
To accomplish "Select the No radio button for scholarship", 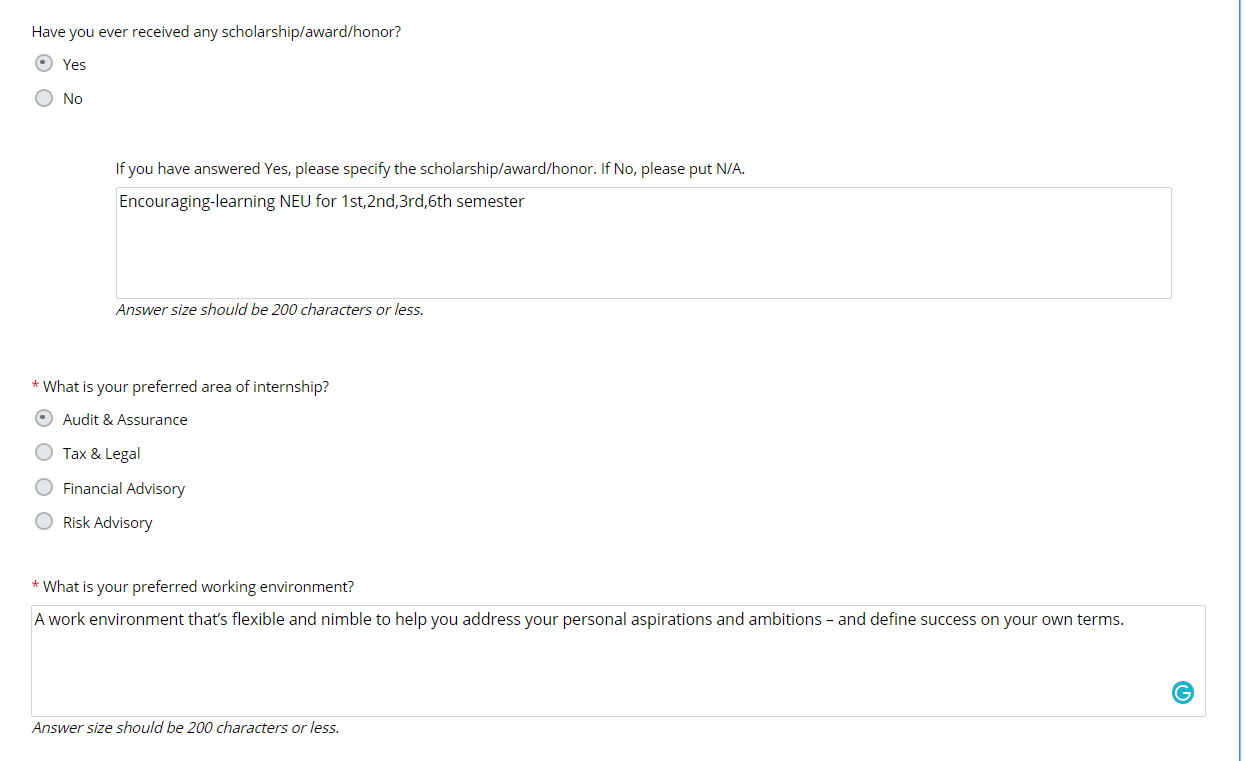I will click(x=44, y=98).
